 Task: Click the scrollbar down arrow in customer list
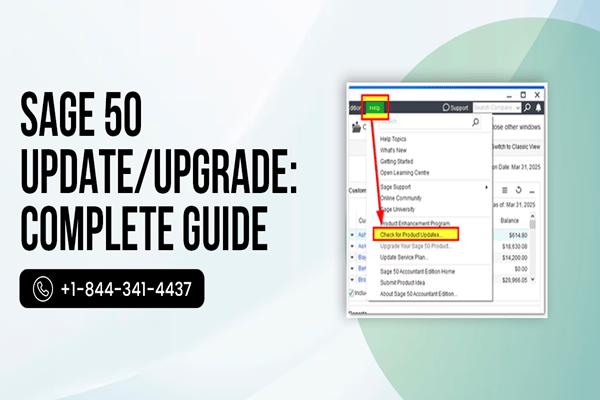coord(532,280)
